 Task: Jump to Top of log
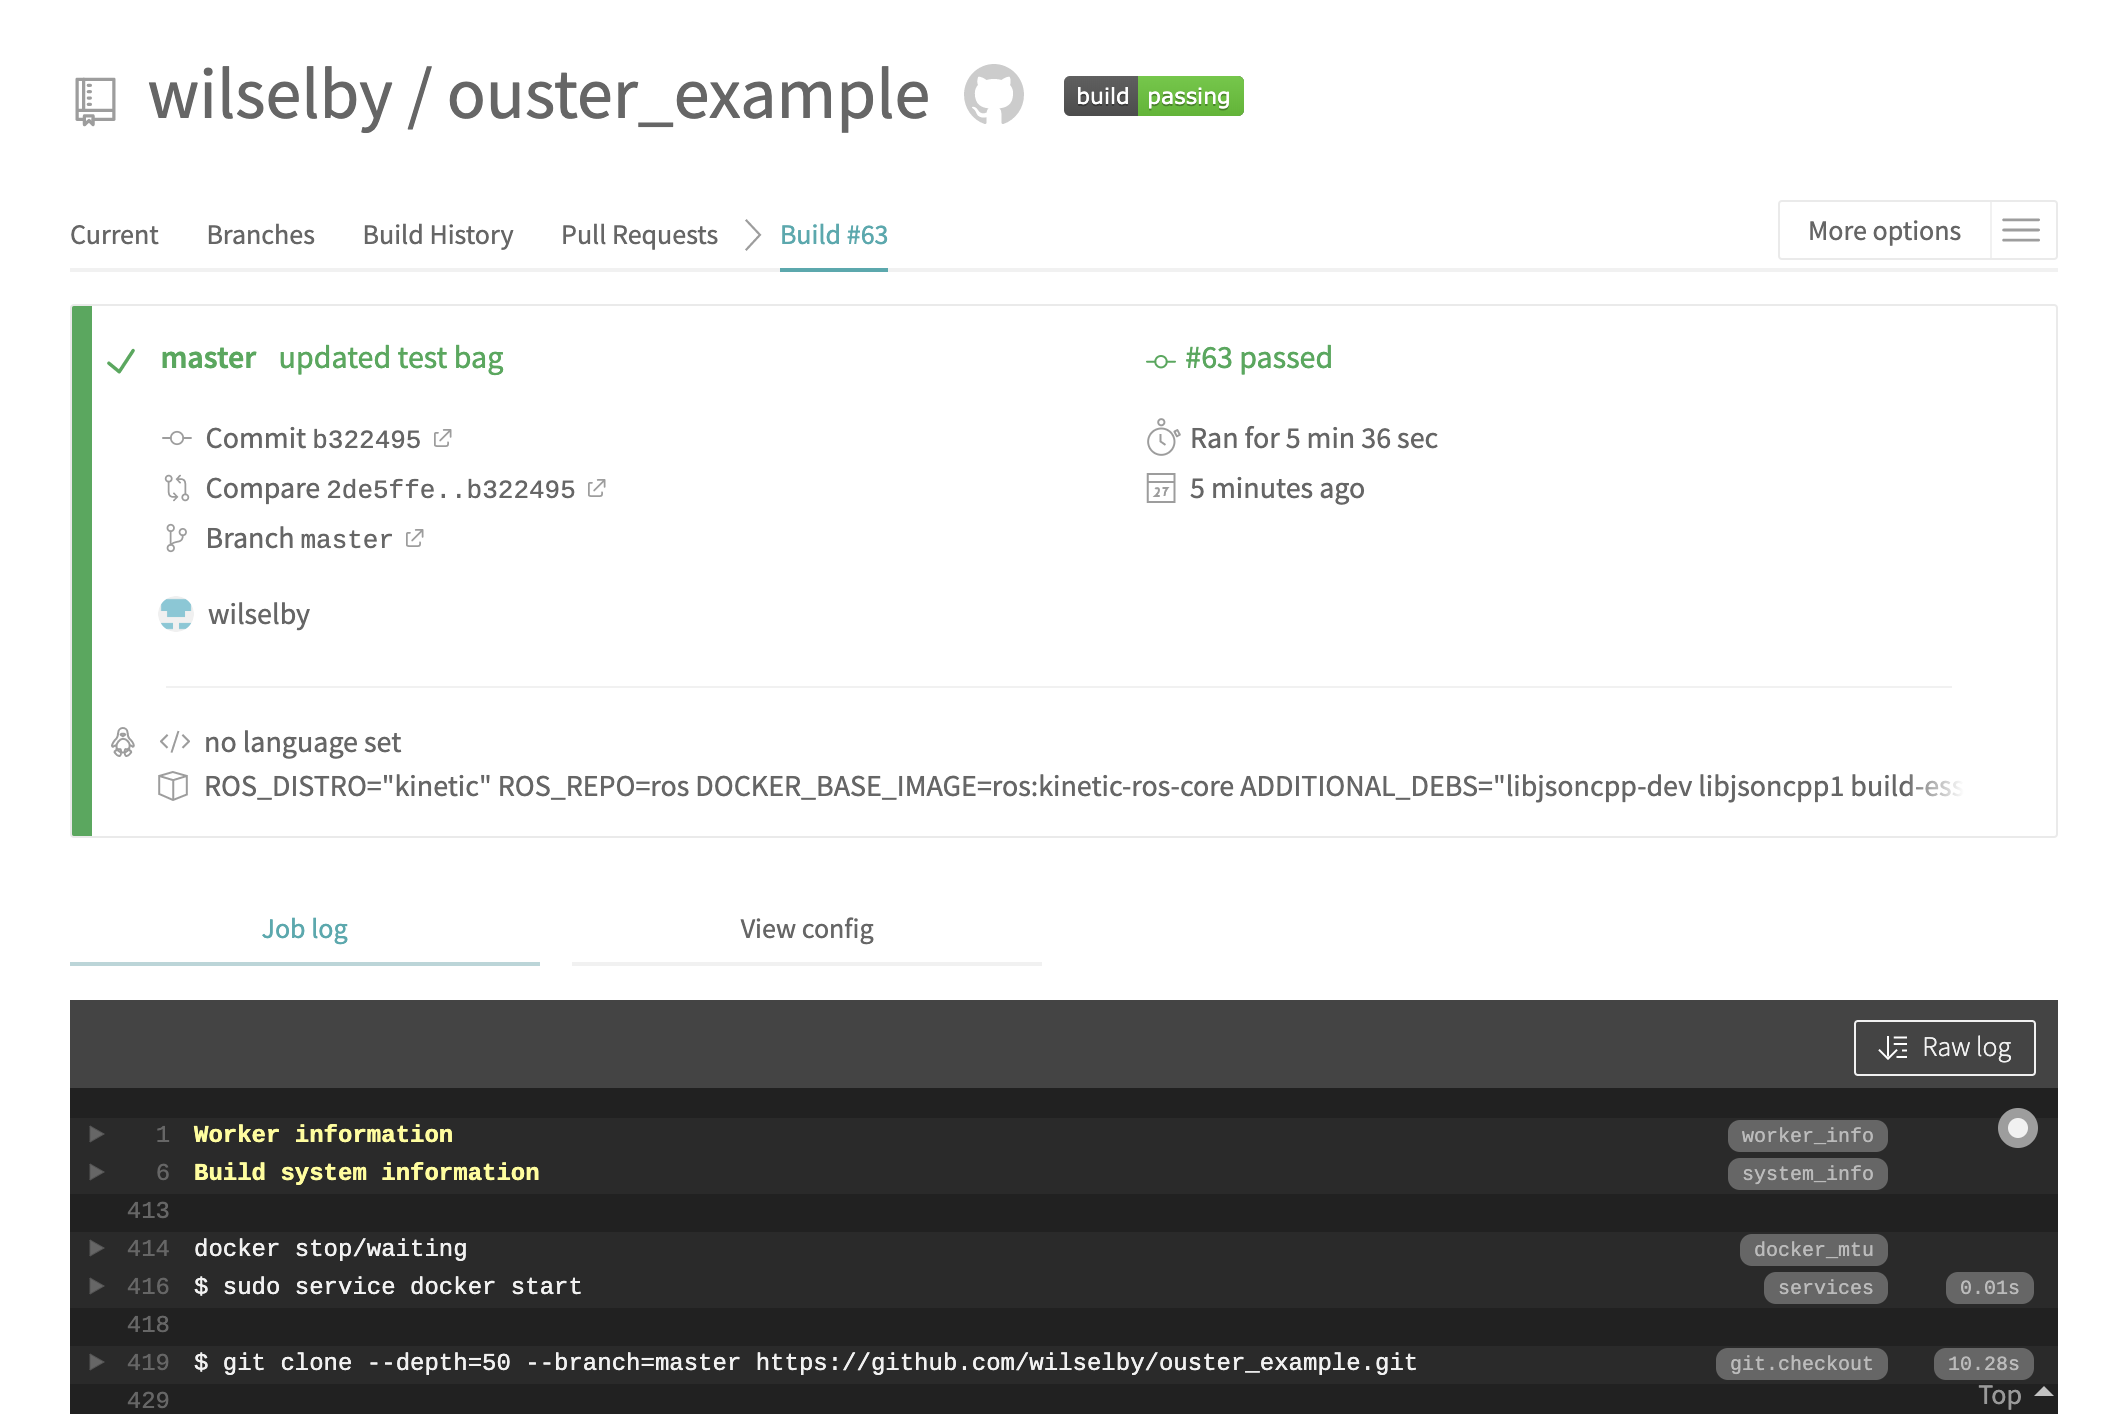pyautogui.click(x=2015, y=1395)
